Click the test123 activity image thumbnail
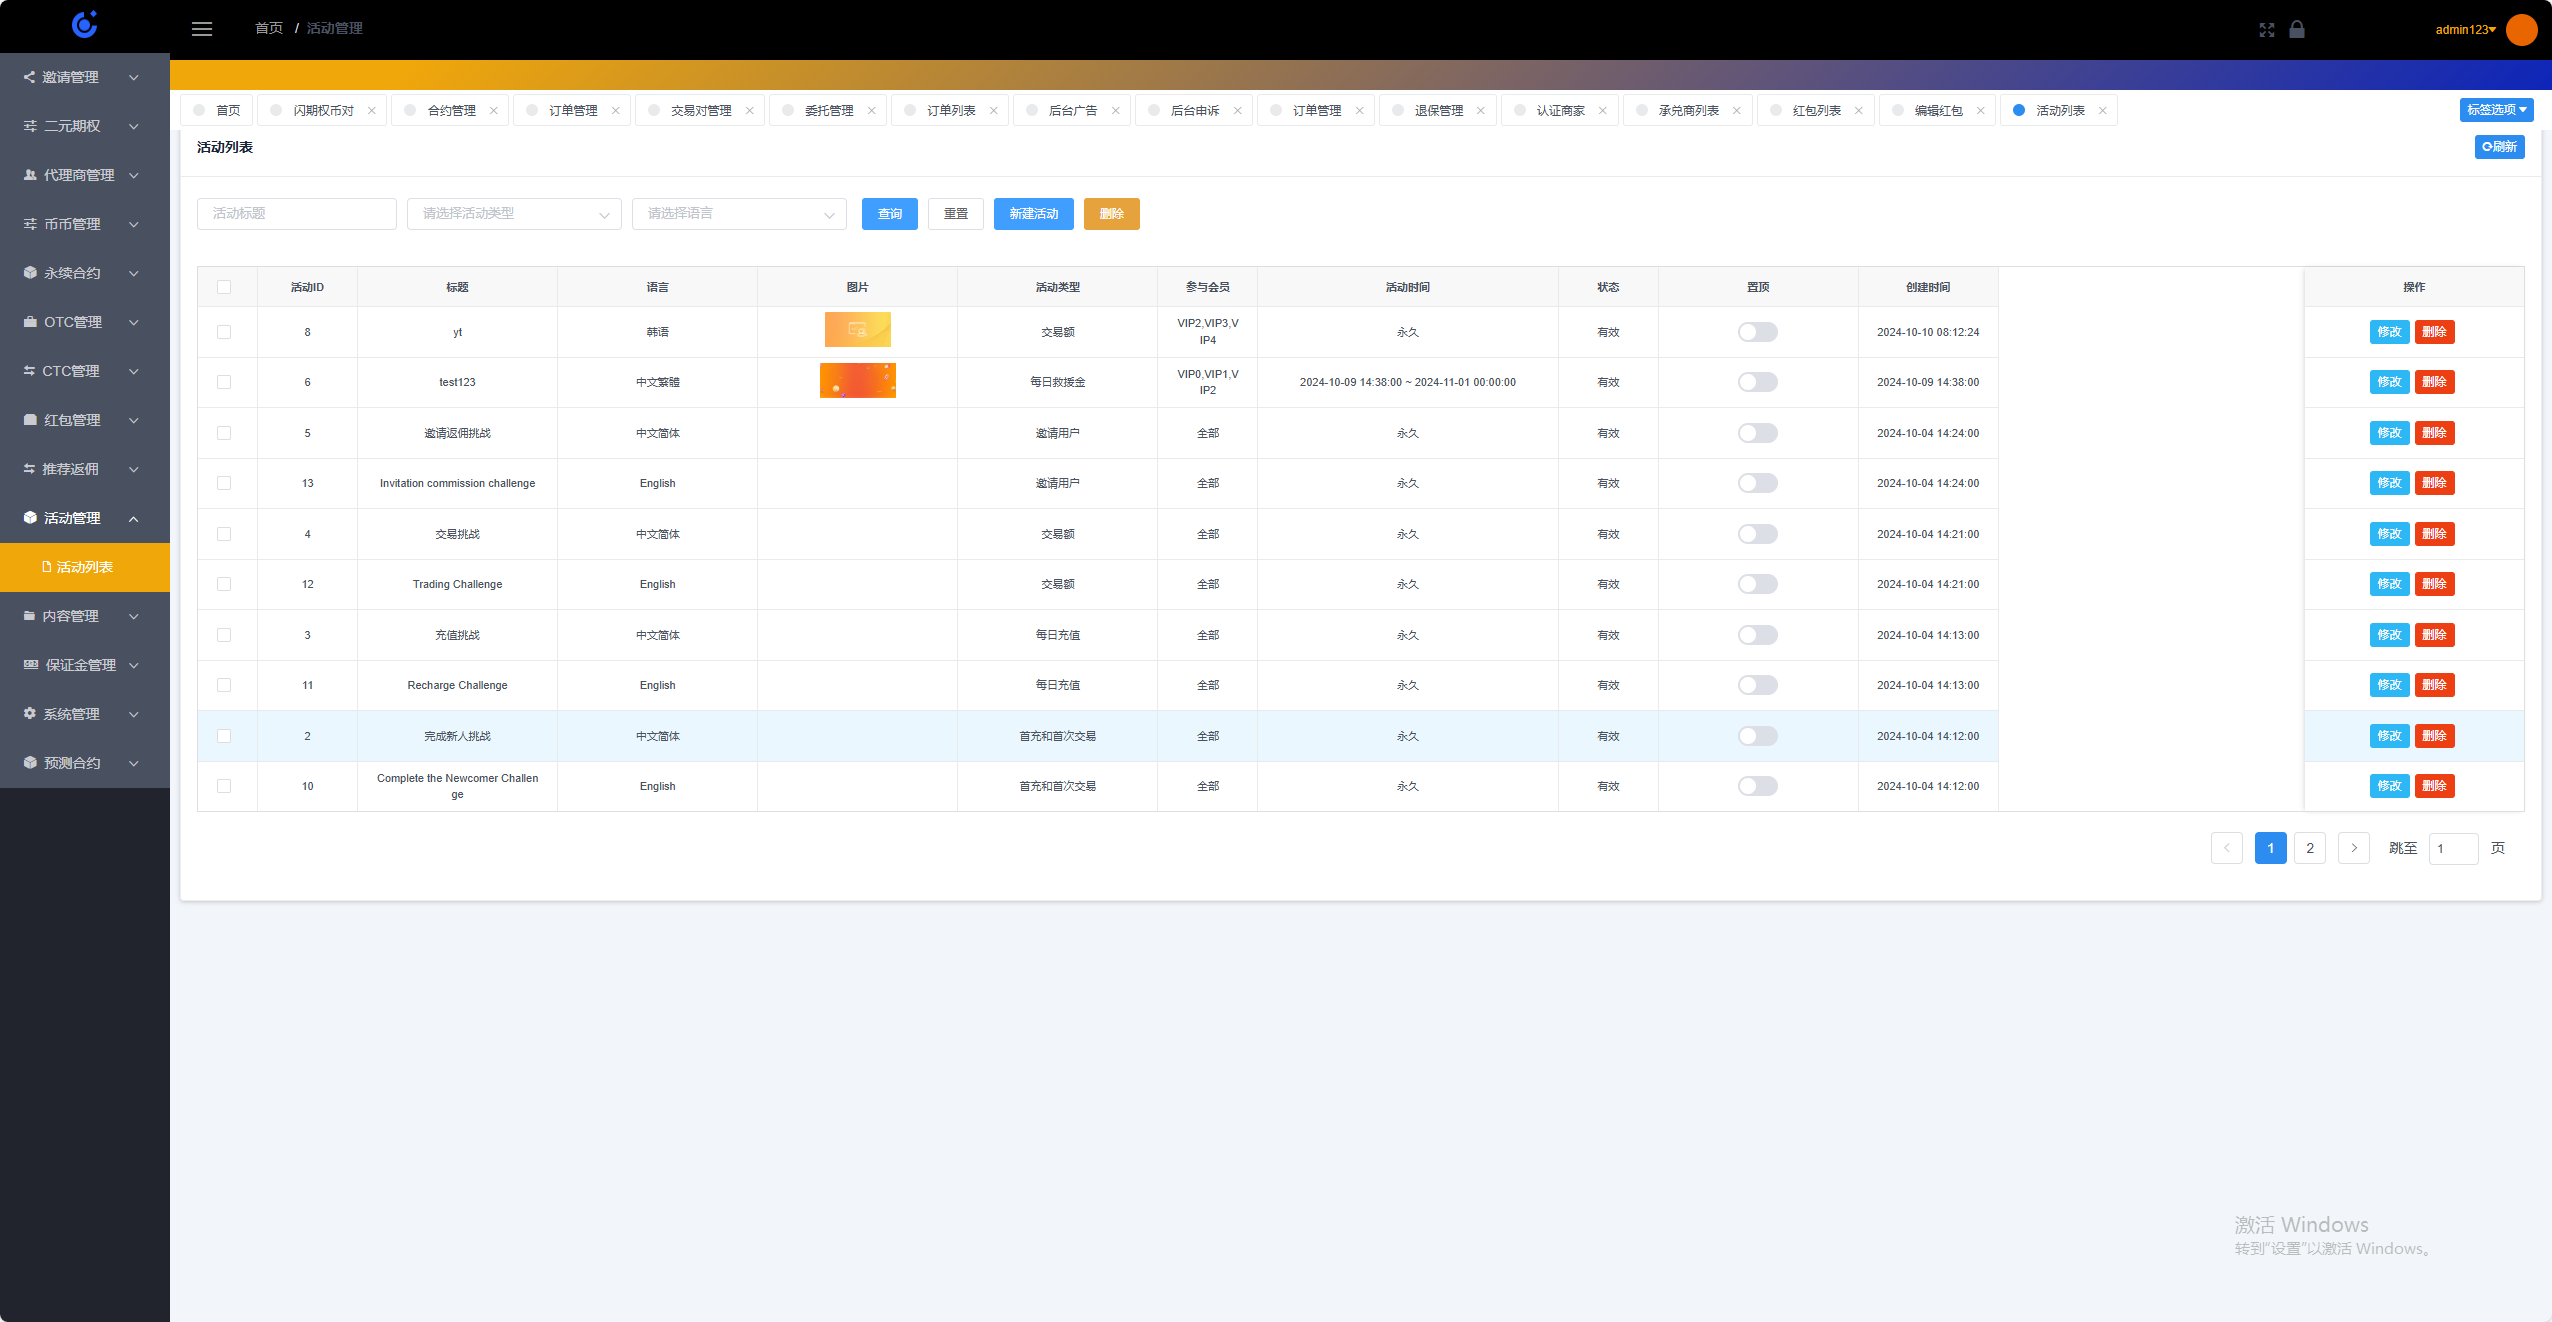Image resolution: width=2552 pixels, height=1322 pixels. (857, 381)
